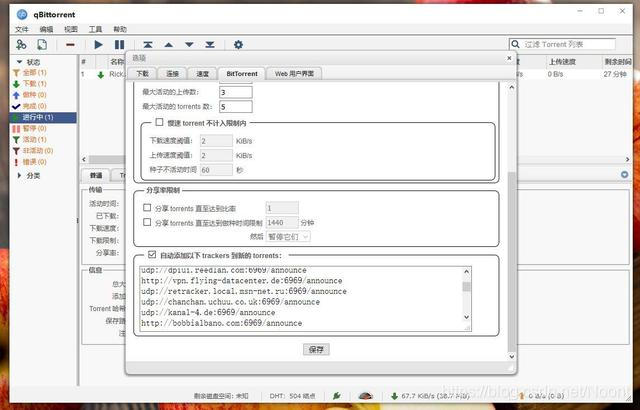Click the move up queue icon
Image resolution: width=640 pixels, height=410 pixels.
click(169, 45)
